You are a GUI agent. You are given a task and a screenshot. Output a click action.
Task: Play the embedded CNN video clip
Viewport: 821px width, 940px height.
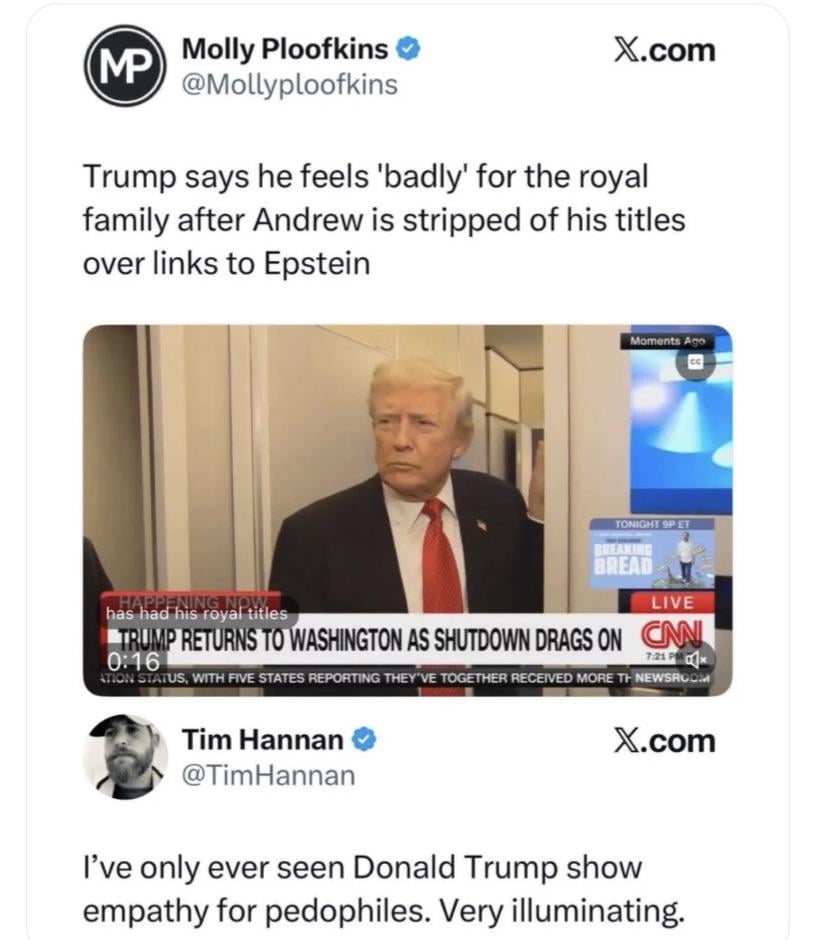click(x=408, y=510)
